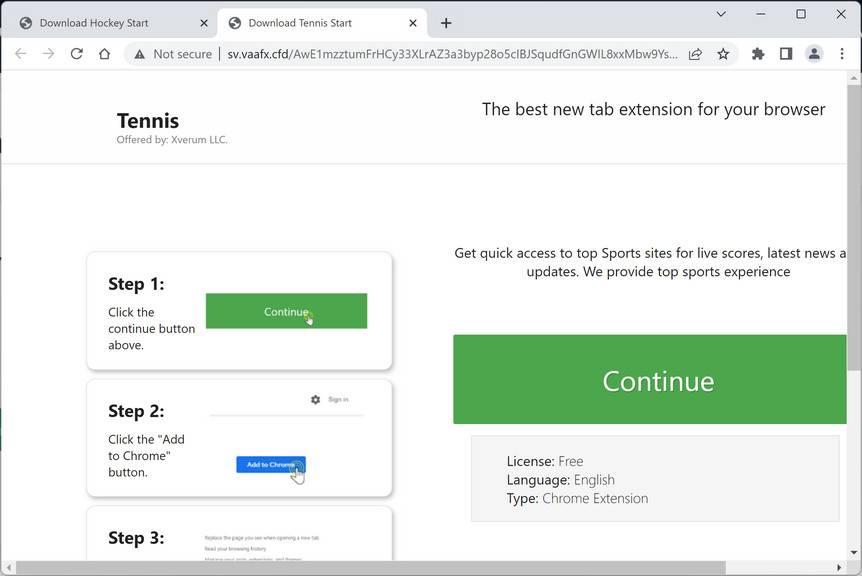Open the browser home page
Screen dimensions: 862x576
(x=104, y=54)
